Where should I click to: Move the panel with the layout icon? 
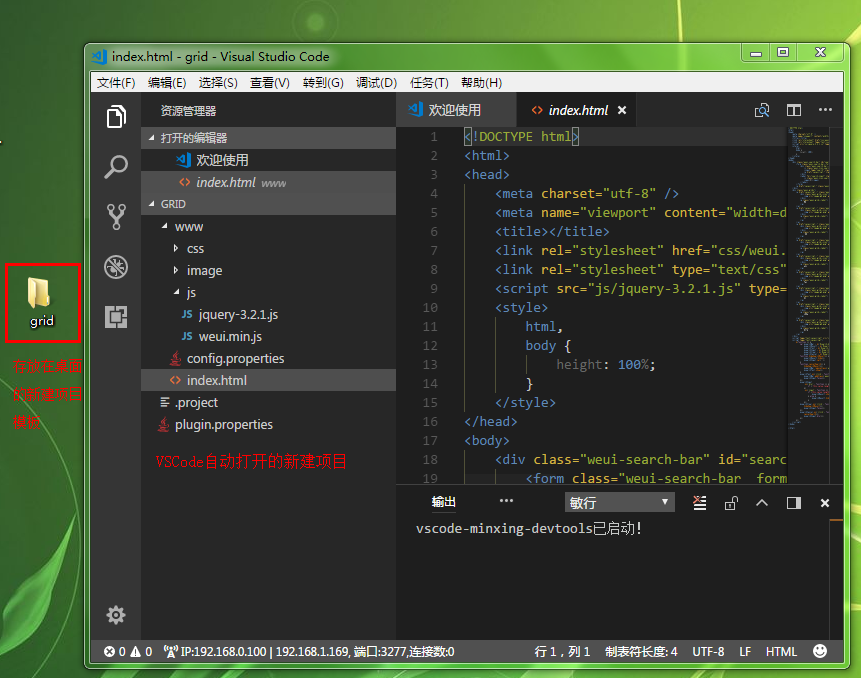coord(793,503)
